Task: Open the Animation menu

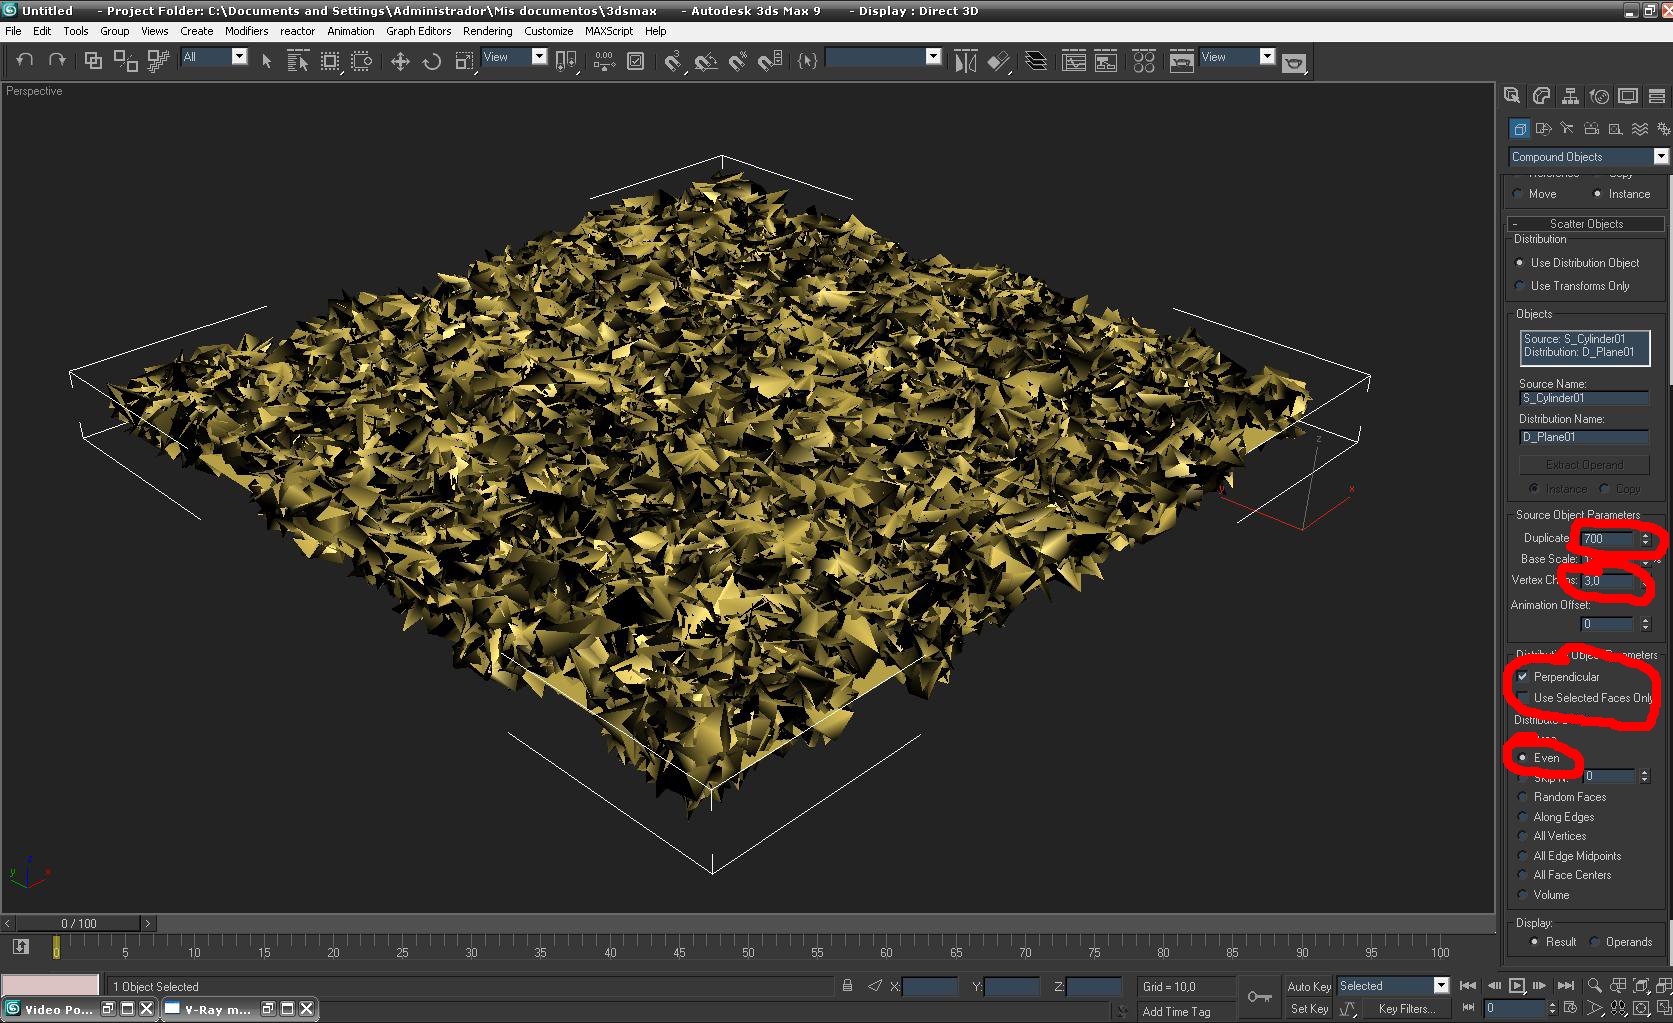Action: [x=350, y=31]
